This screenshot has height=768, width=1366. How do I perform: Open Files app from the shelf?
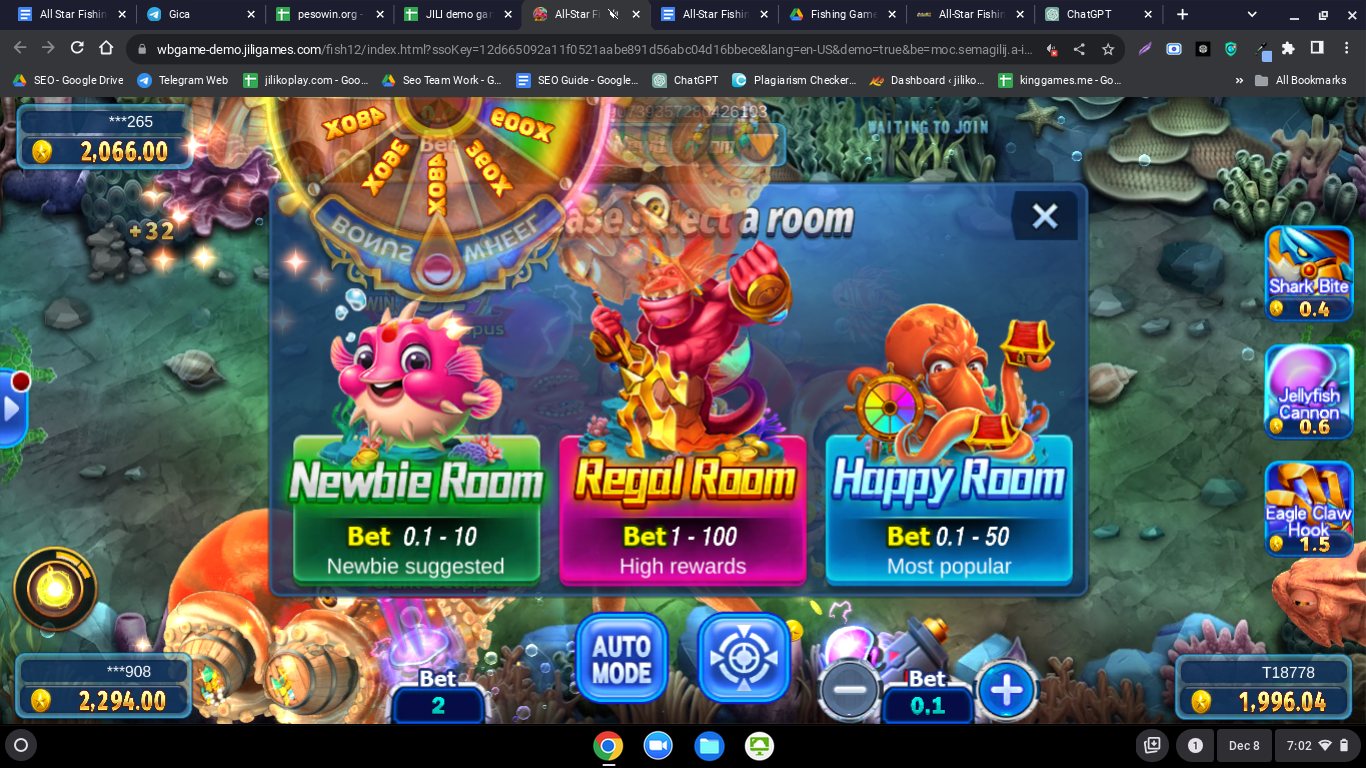coord(709,746)
